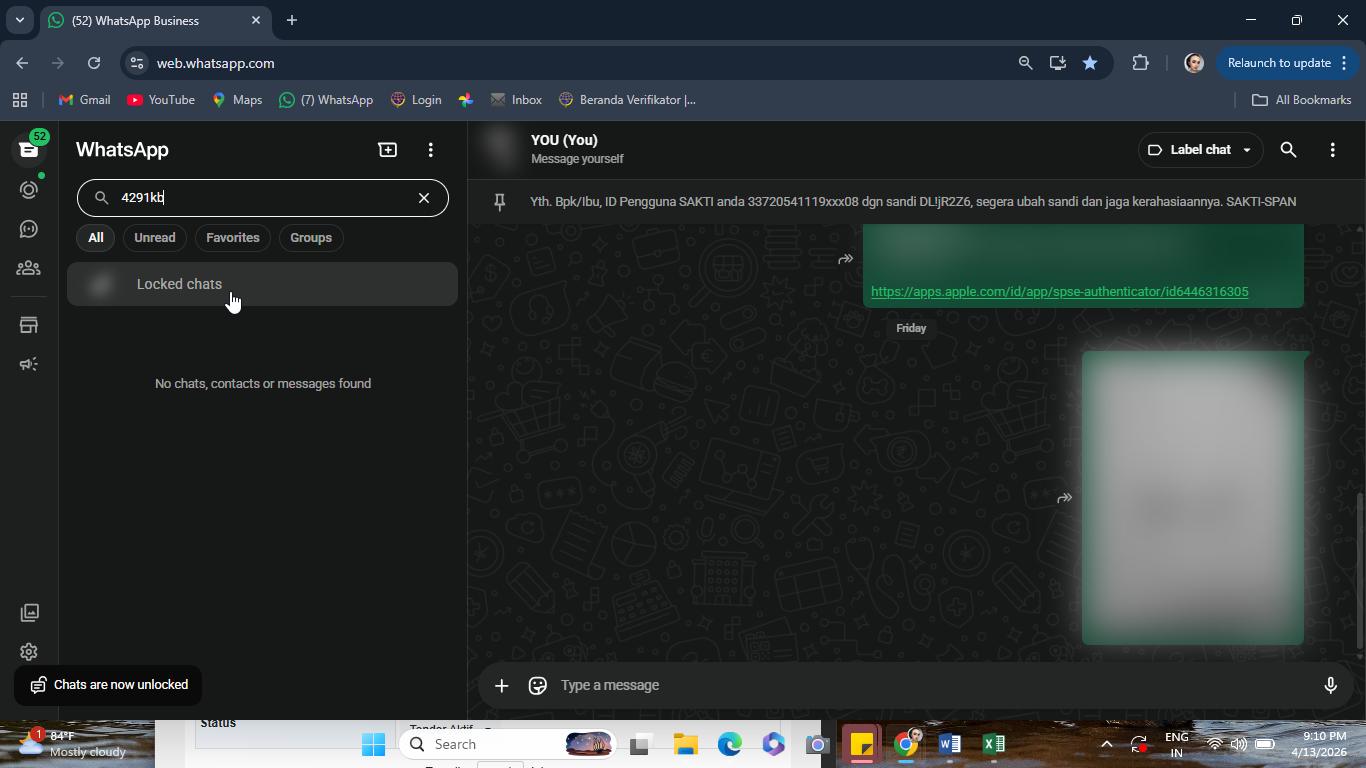This screenshot has height=768, width=1366.
Task: Open the Gmail bookmark
Action: pyautogui.click(x=85, y=100)
